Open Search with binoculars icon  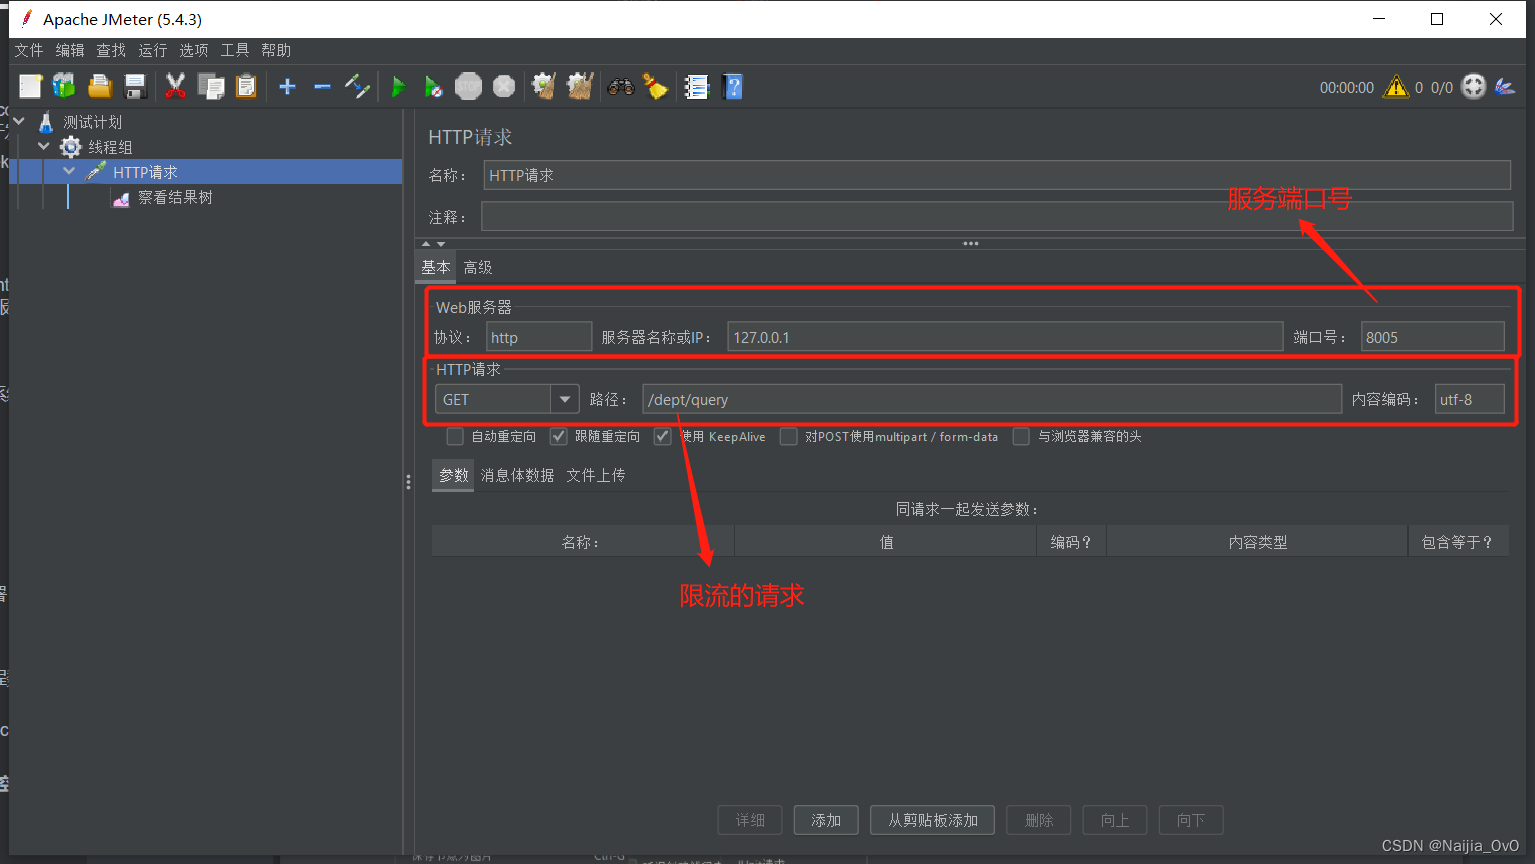pos(621,87)
